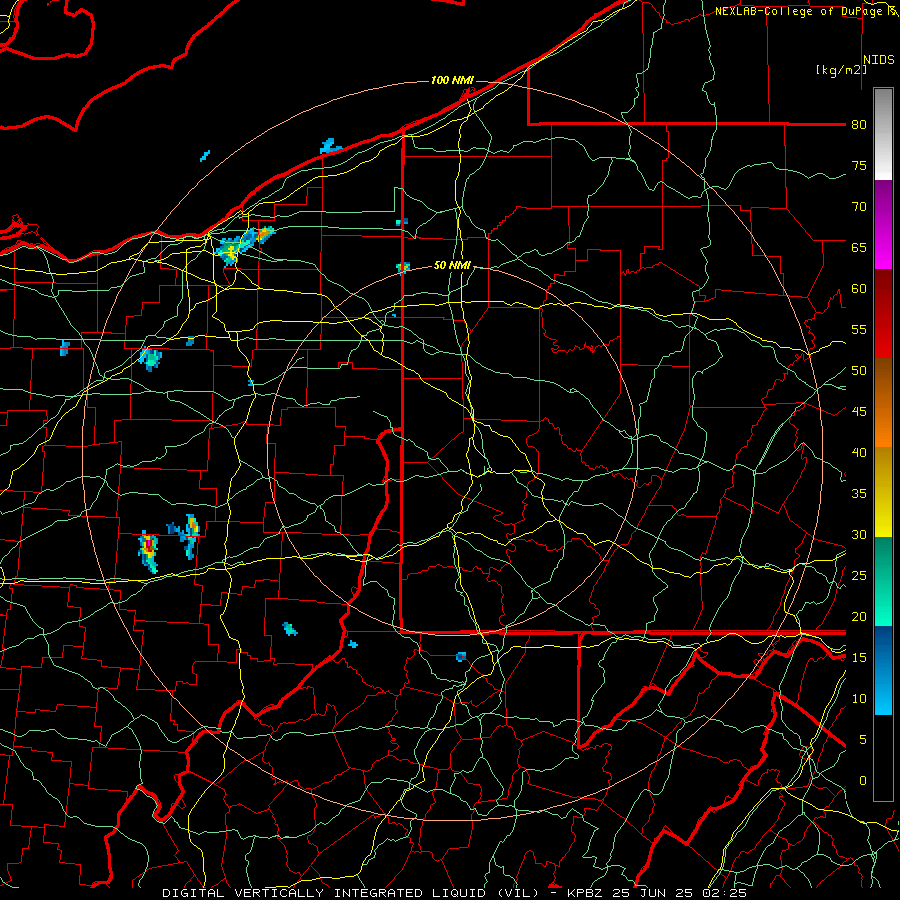This screenshot has width=900, height=900.
Task: Click the 75 value on the VIL scale
Action: [859, 165]
